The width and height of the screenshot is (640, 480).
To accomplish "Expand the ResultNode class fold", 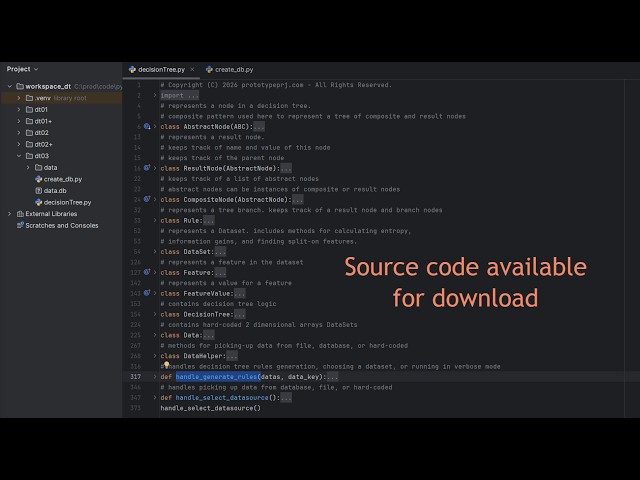I will 155,169.
